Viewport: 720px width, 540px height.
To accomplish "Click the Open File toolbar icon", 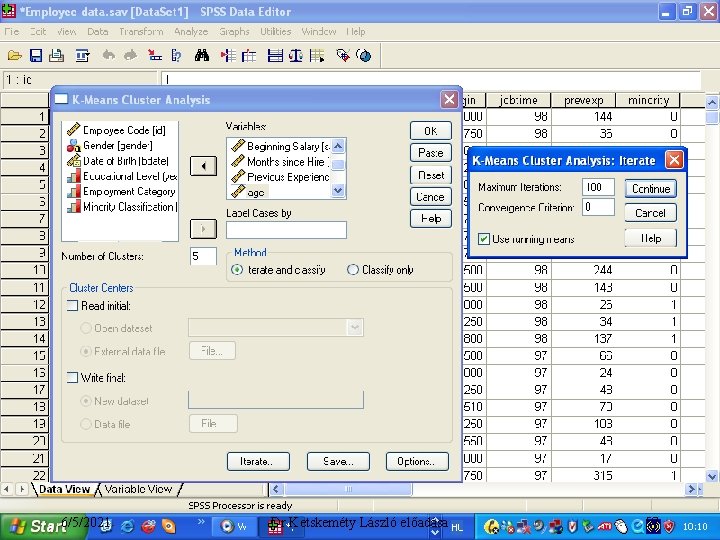I will point(15,56).
